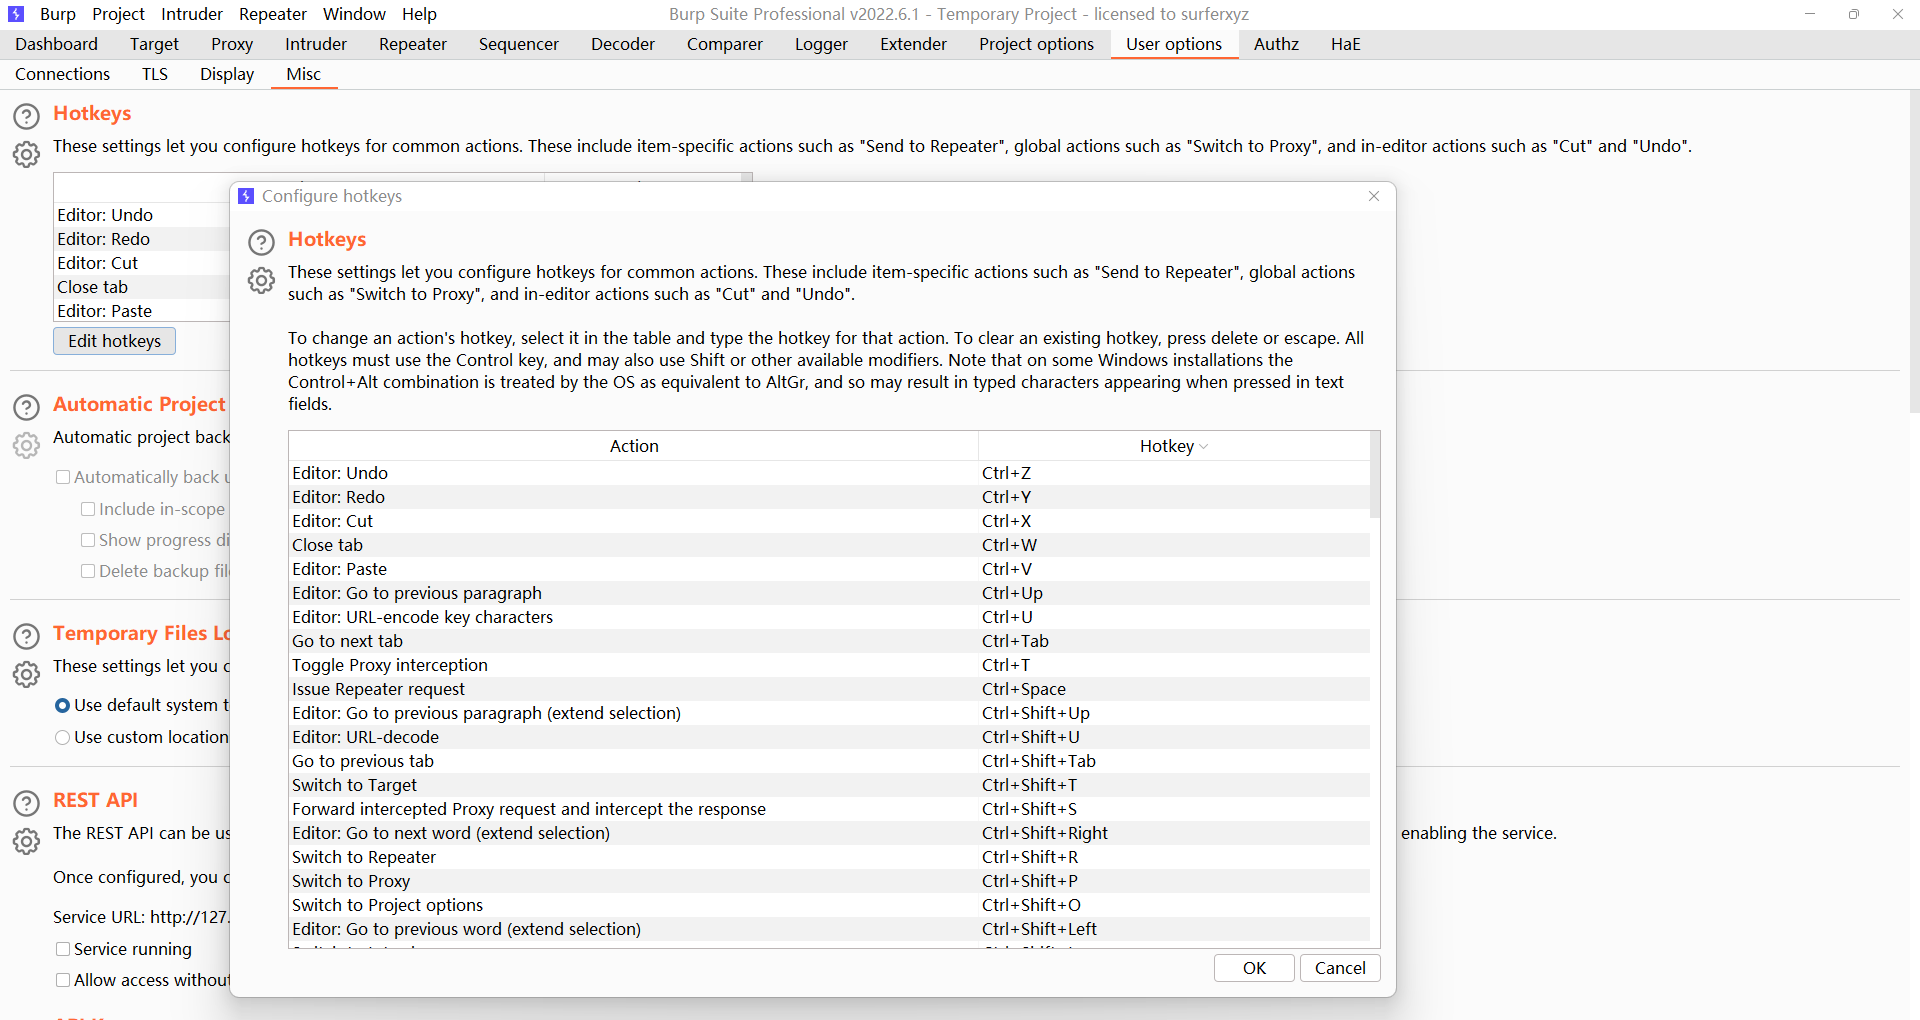Open TLS sub-tab
1920x1020 pixels.
tap(155, 74)
